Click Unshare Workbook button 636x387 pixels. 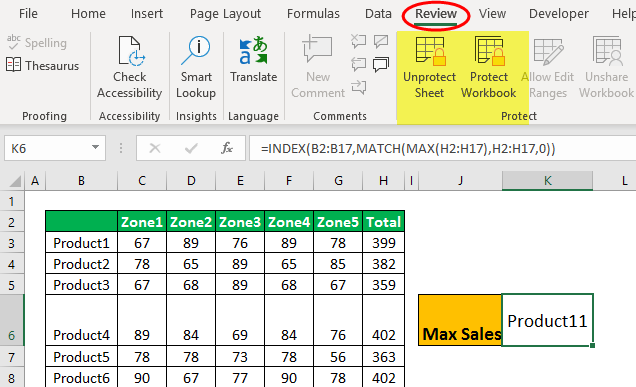point(606,67)
